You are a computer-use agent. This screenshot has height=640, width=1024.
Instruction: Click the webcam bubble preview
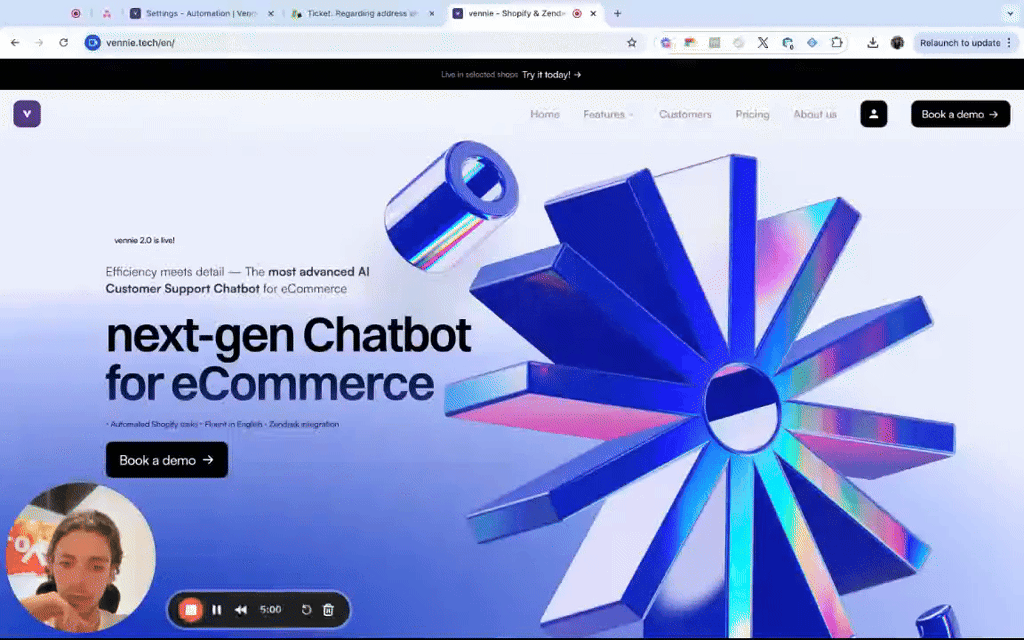(x=80, y=557)
